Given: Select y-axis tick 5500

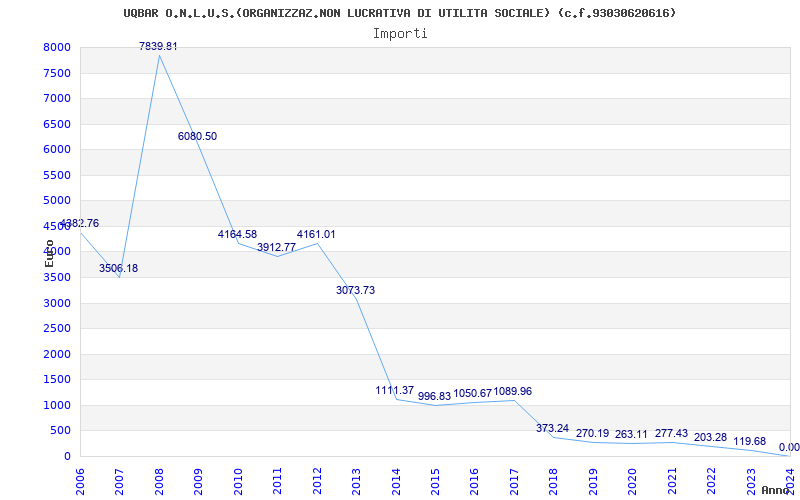Looking at the screenshot, I should click(x=57, y=175).
